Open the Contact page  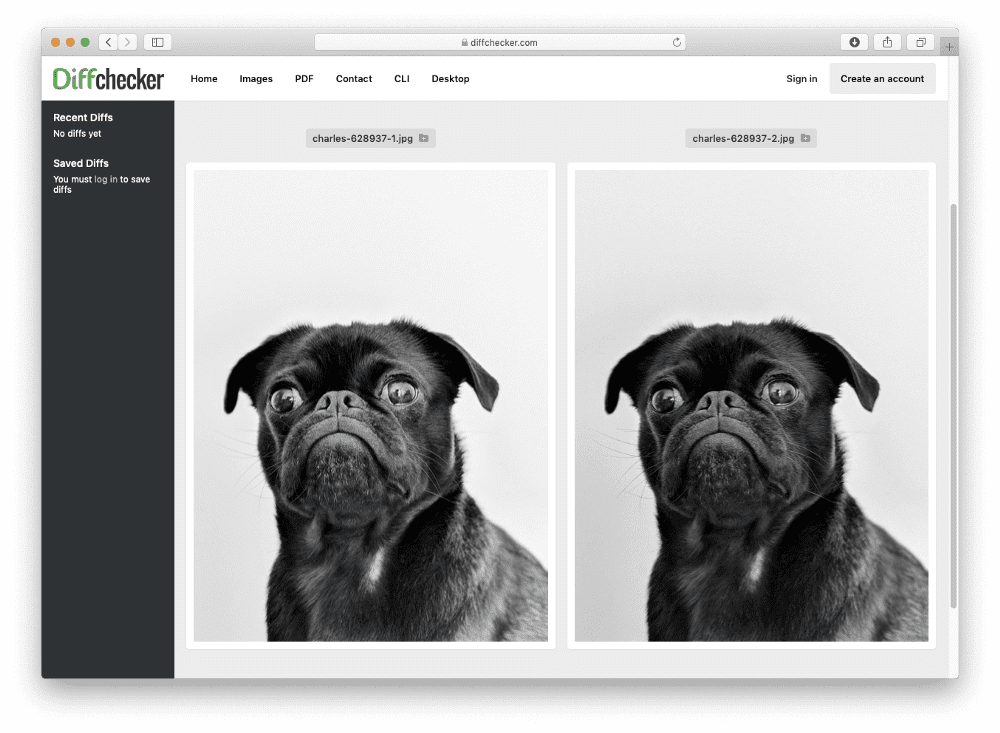[x=353, y=78]
